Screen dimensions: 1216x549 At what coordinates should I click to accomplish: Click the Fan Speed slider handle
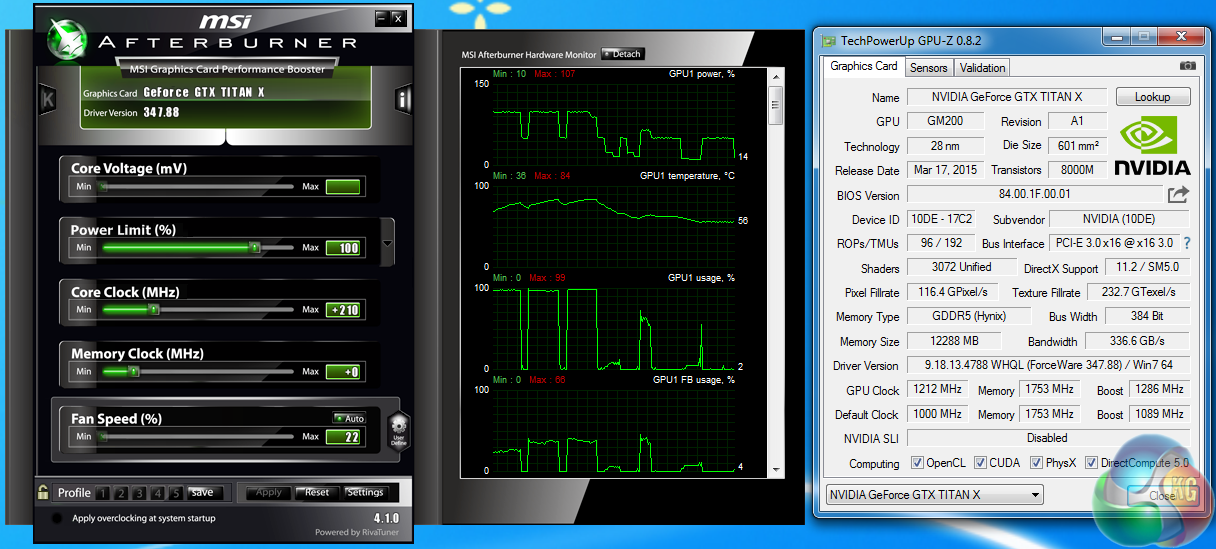coord(102,437)
